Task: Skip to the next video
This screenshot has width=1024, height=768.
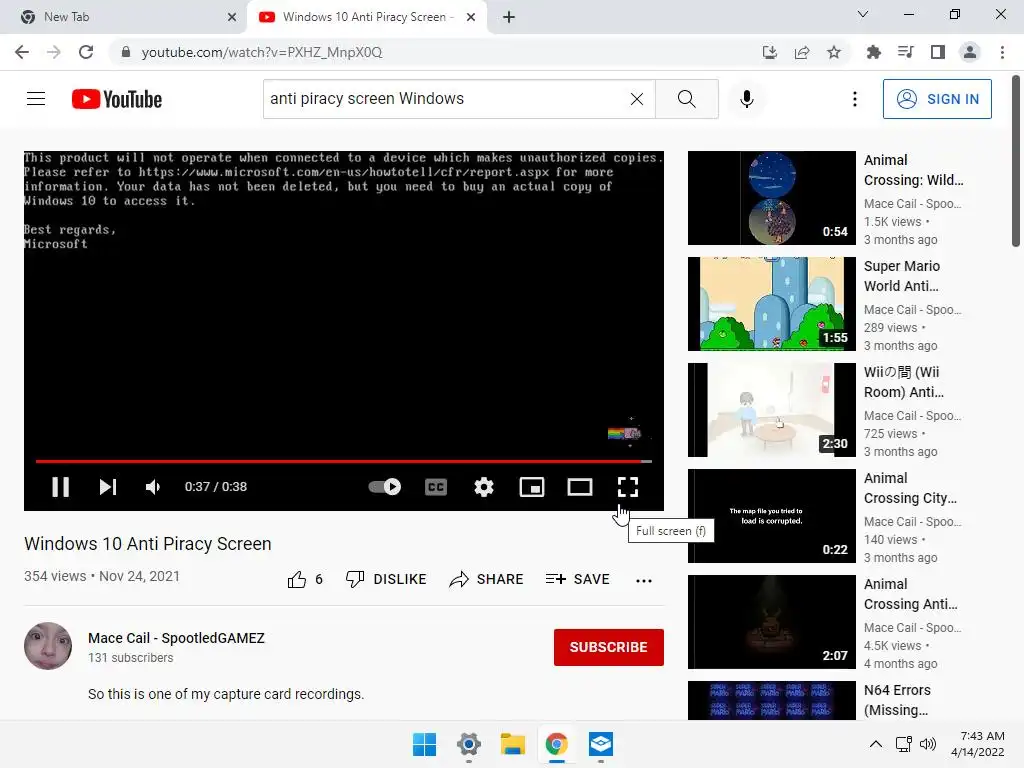Action: (108, 487)
